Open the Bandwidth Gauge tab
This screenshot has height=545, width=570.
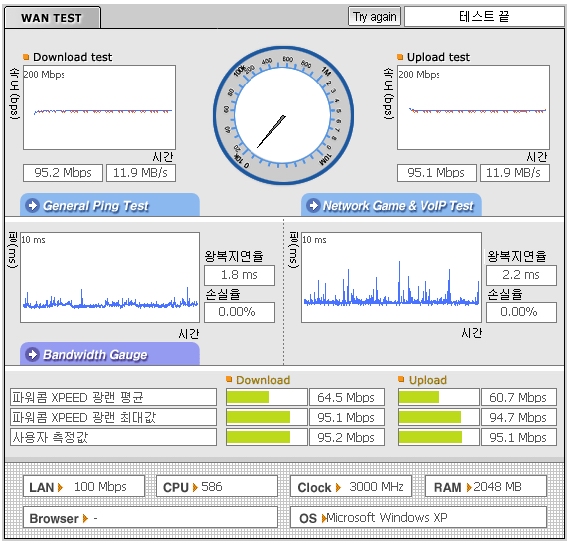tap(110, 354)
